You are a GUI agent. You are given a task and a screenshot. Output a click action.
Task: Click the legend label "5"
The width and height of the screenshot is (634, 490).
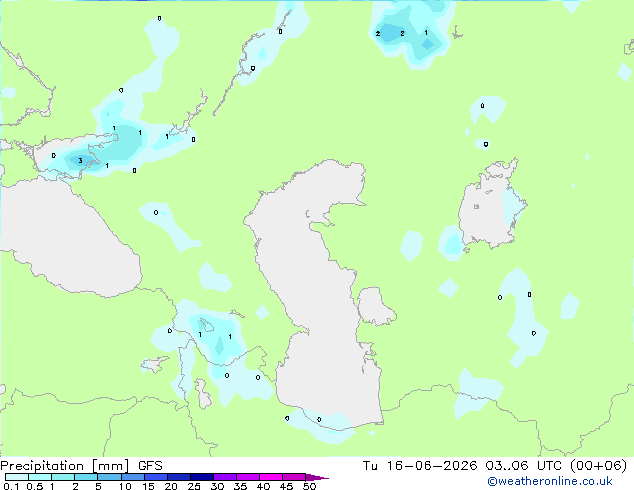tap(98, 486)
